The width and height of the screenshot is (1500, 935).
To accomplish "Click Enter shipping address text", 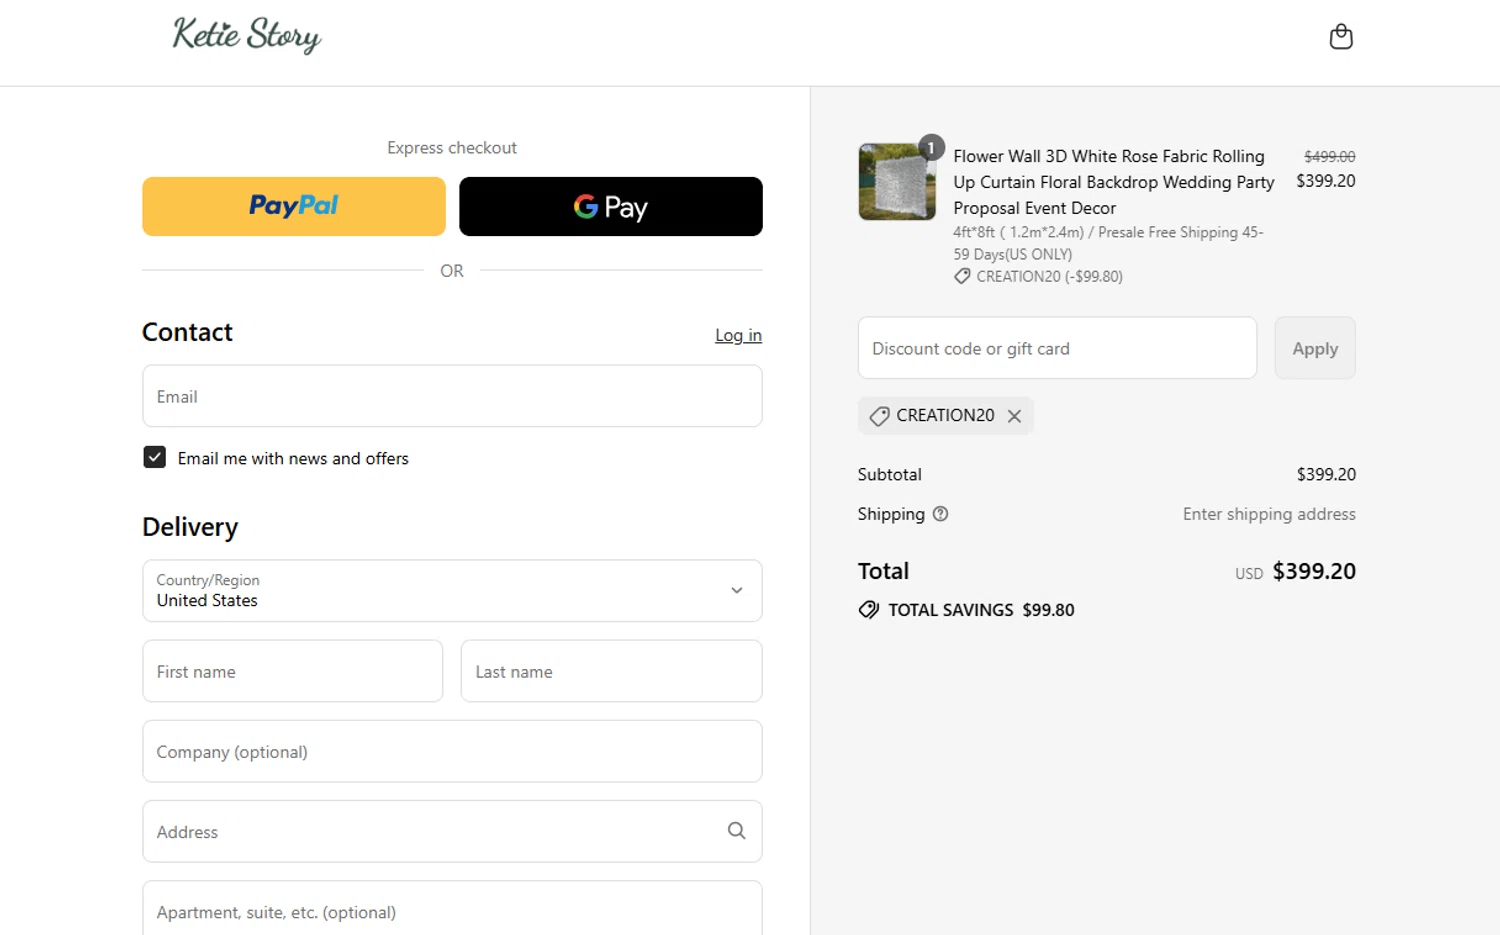I will click(x=1269, y=514).
